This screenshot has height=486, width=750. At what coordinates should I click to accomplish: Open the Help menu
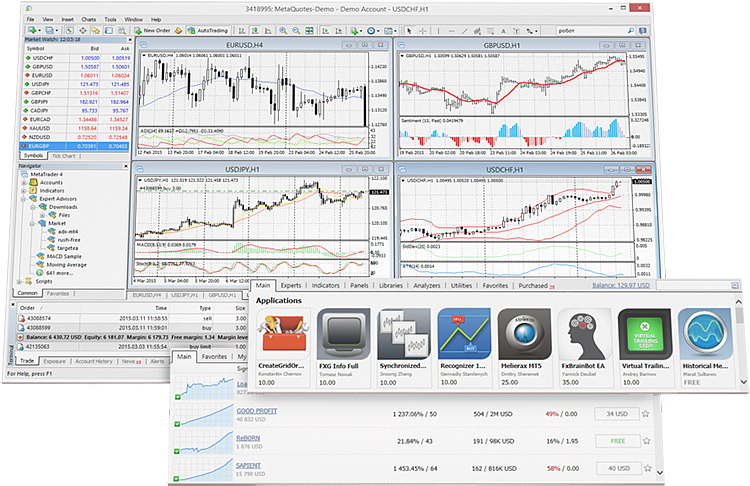coord(156,19)
